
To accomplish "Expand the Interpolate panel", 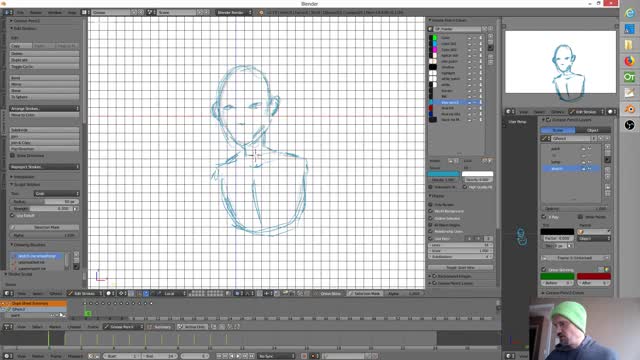I will click(x=23, y=177).
